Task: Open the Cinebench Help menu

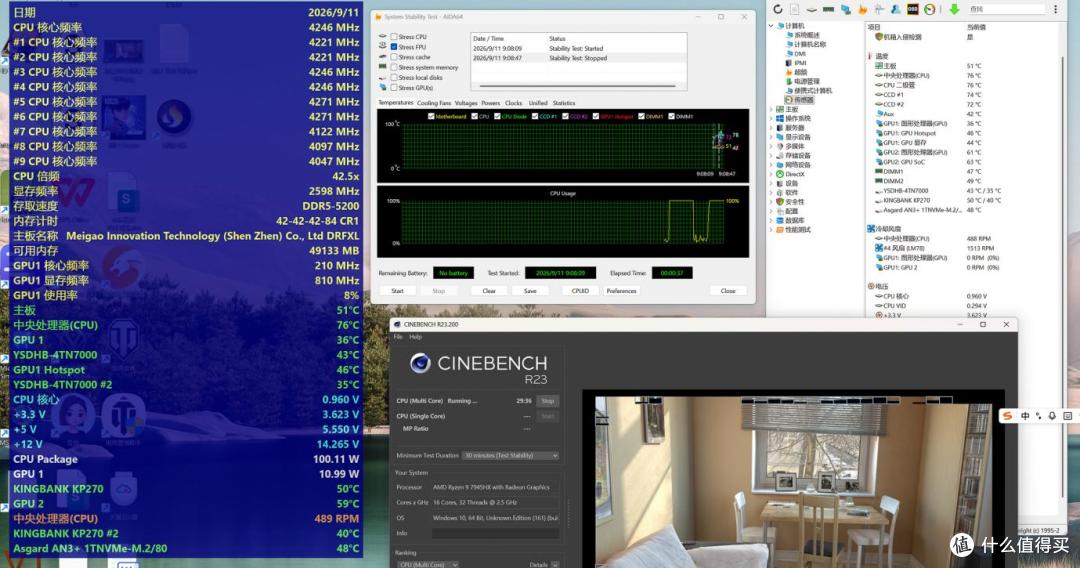Action: (x=415, y=337)
